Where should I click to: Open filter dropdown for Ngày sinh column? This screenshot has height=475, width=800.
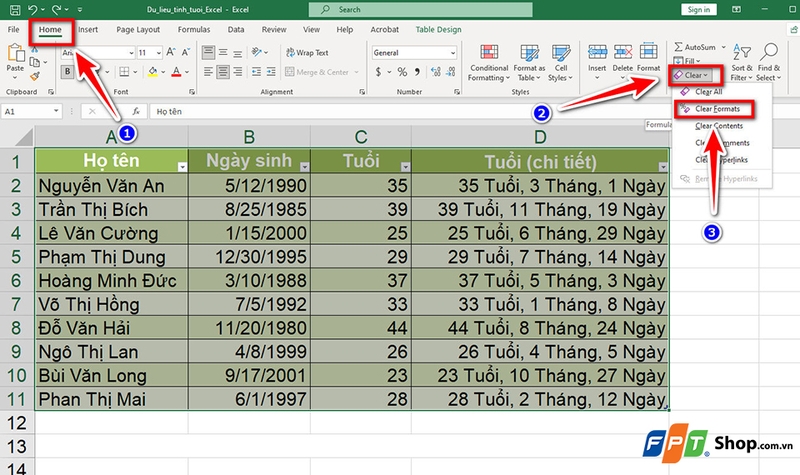tap(305, 167)
